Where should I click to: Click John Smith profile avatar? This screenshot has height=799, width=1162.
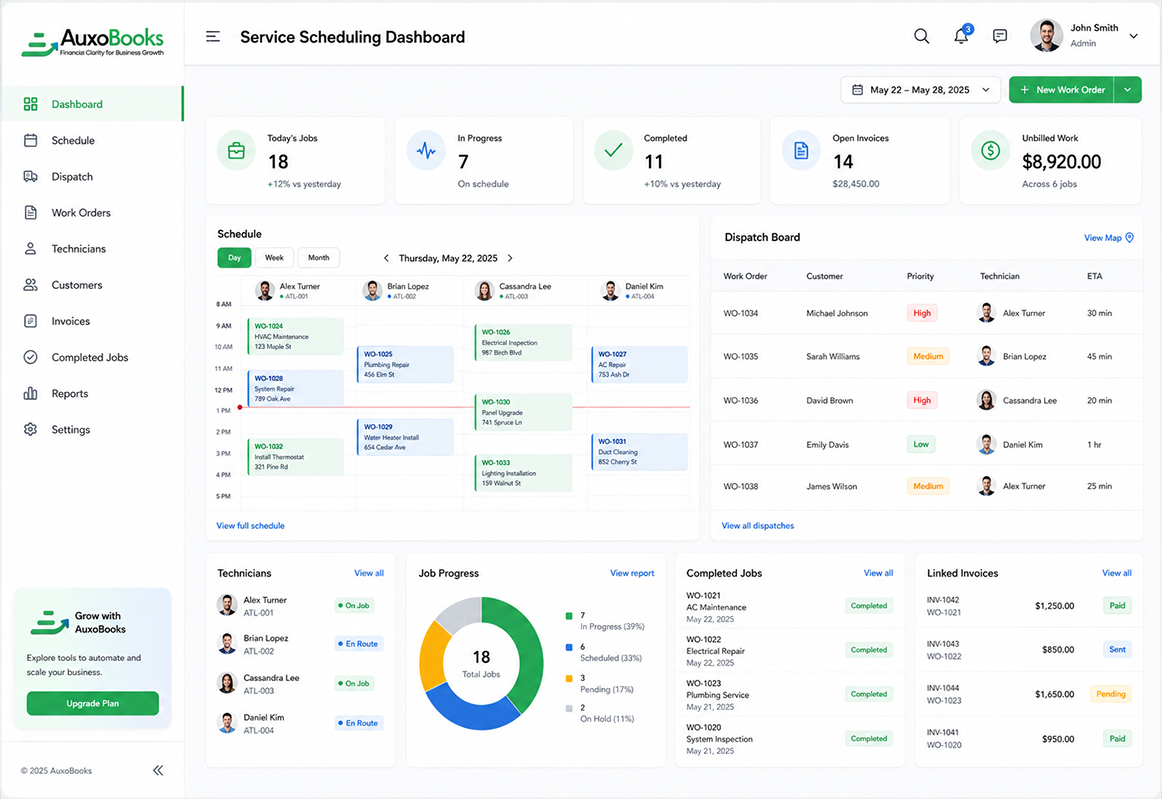coord(1046,36)
